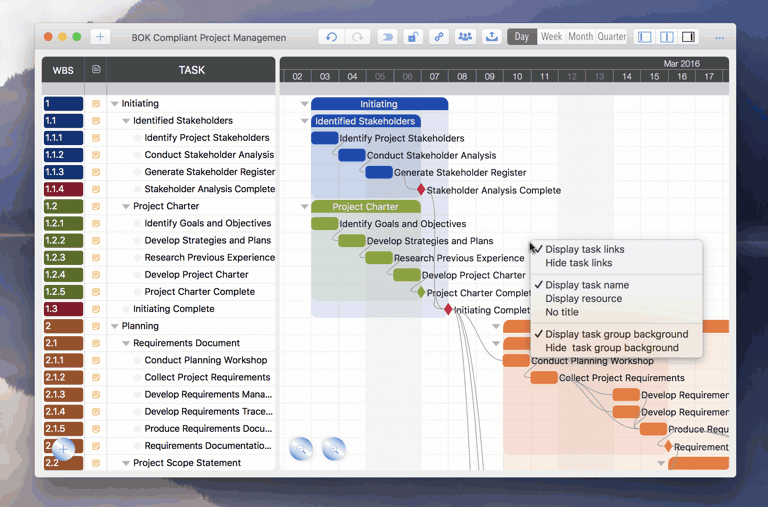768x507 pixels.
Task: Switch timeline to Quarter view
Action: pyautogui.click(x=612, y=37)
